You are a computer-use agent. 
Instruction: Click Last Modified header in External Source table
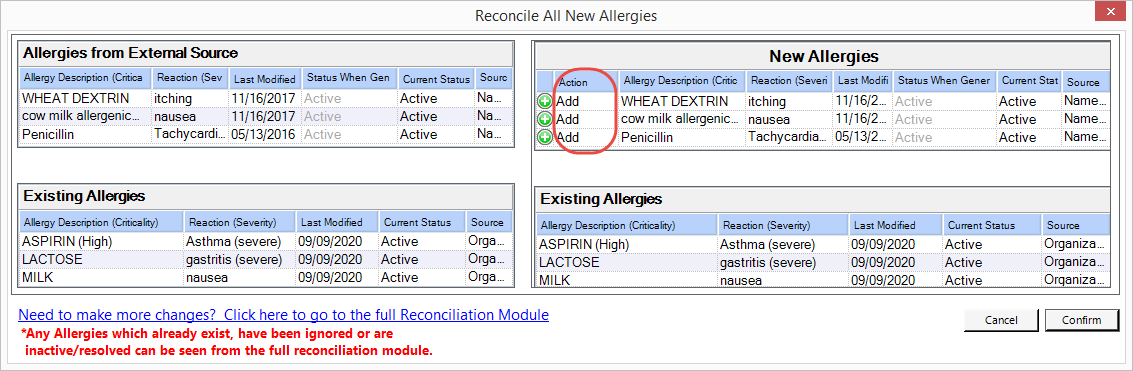(265, 79)
